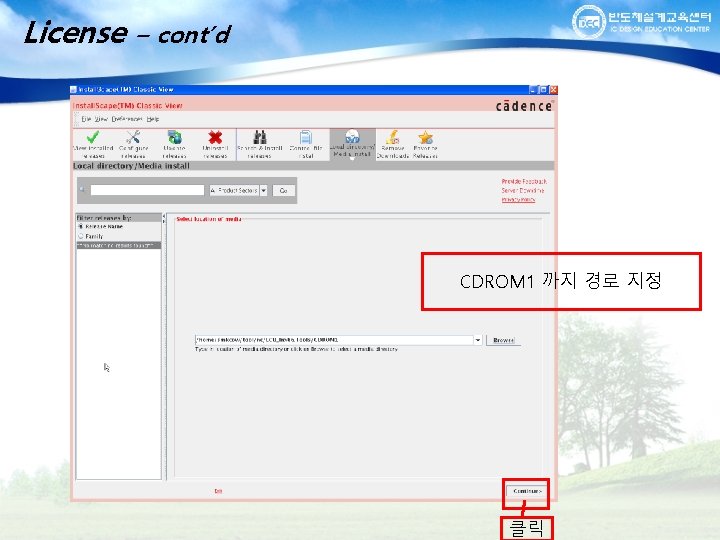Select the Release Name filter radio button
720x540 pixels.
click(81, 226)
